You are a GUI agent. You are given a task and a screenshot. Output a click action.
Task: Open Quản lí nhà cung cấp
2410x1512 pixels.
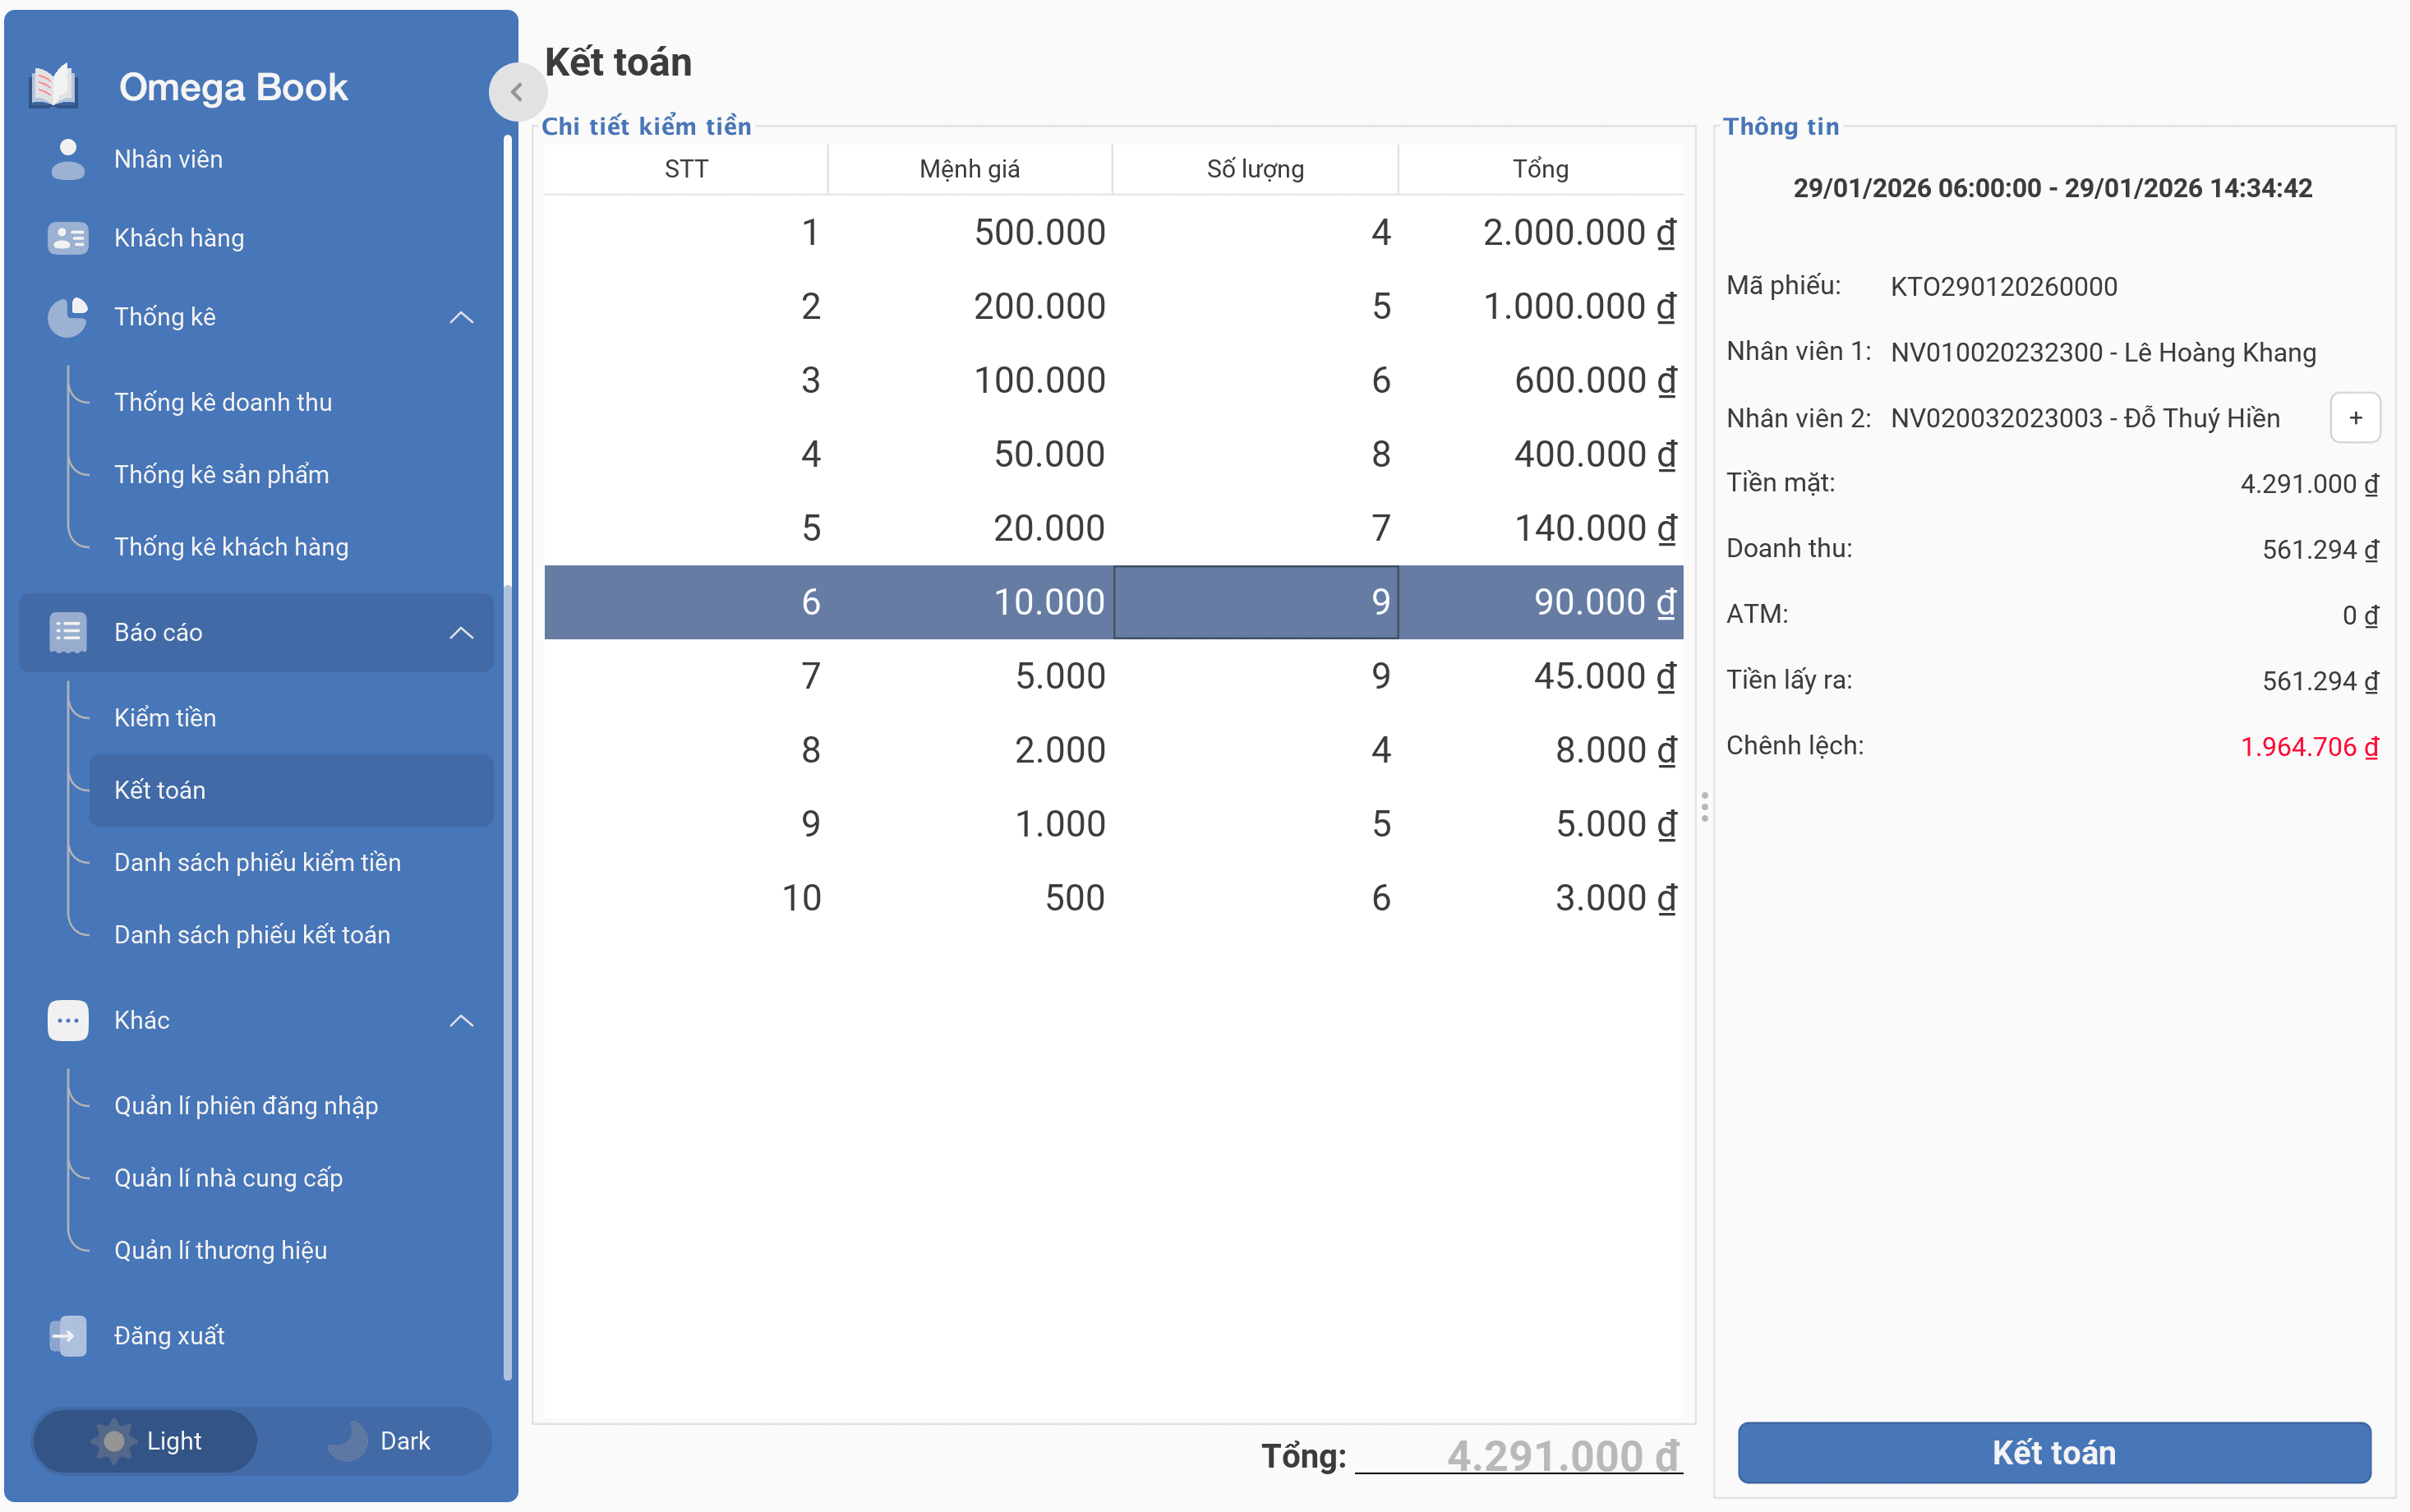click(x=290, y=1178)
